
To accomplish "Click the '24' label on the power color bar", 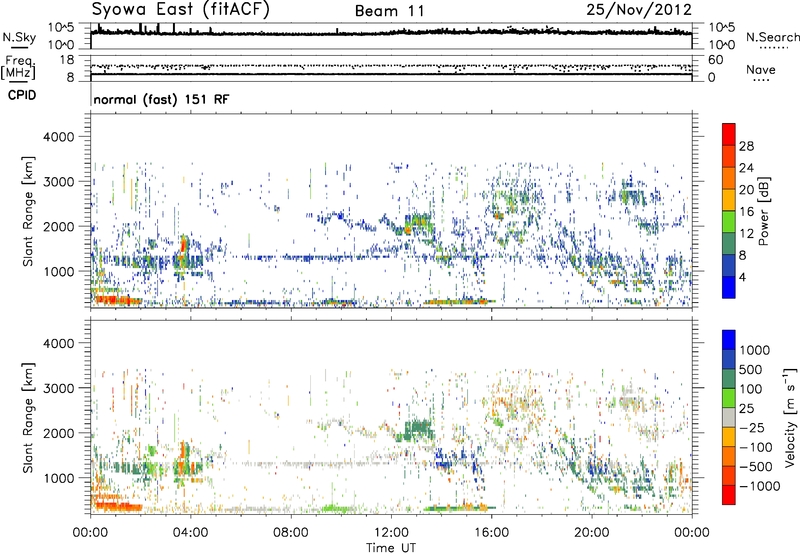I will click(746, 168).
